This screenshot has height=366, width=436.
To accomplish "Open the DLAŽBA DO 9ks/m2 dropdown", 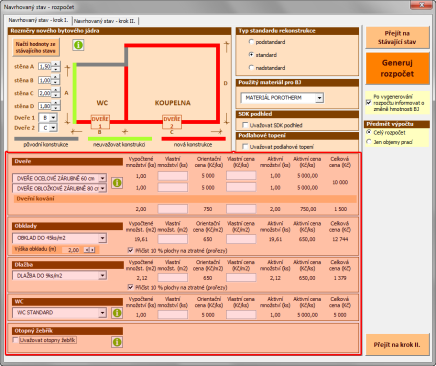I will 102,276.
